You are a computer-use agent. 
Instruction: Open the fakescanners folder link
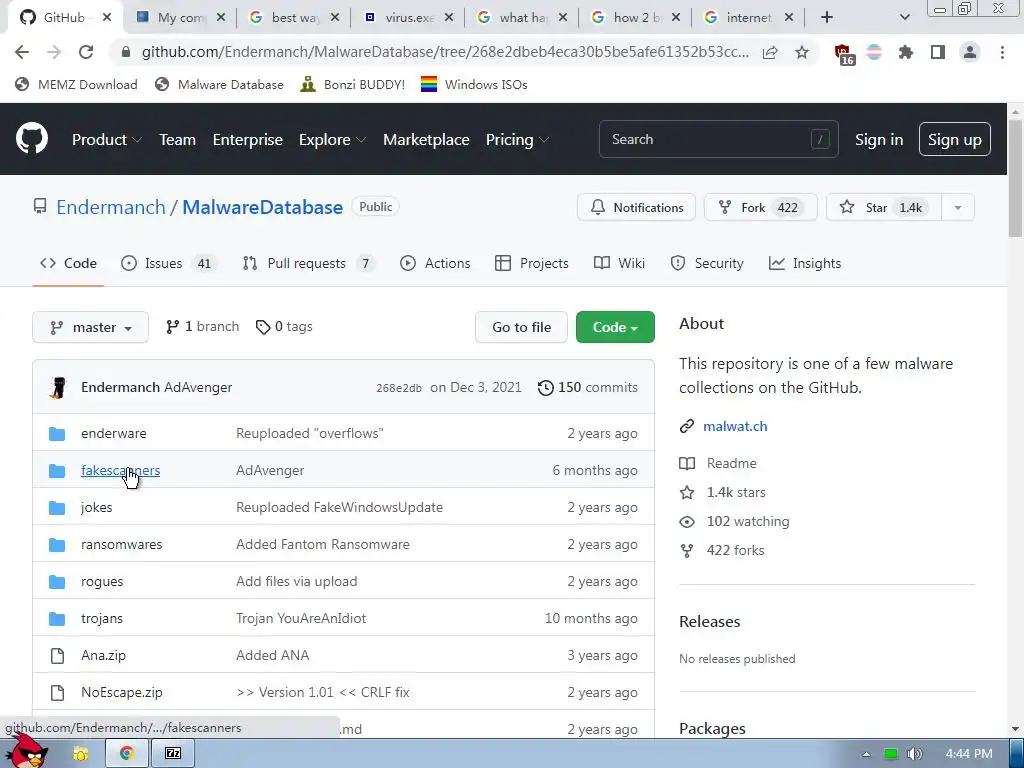pyautogui.click(x=120, y=470)
